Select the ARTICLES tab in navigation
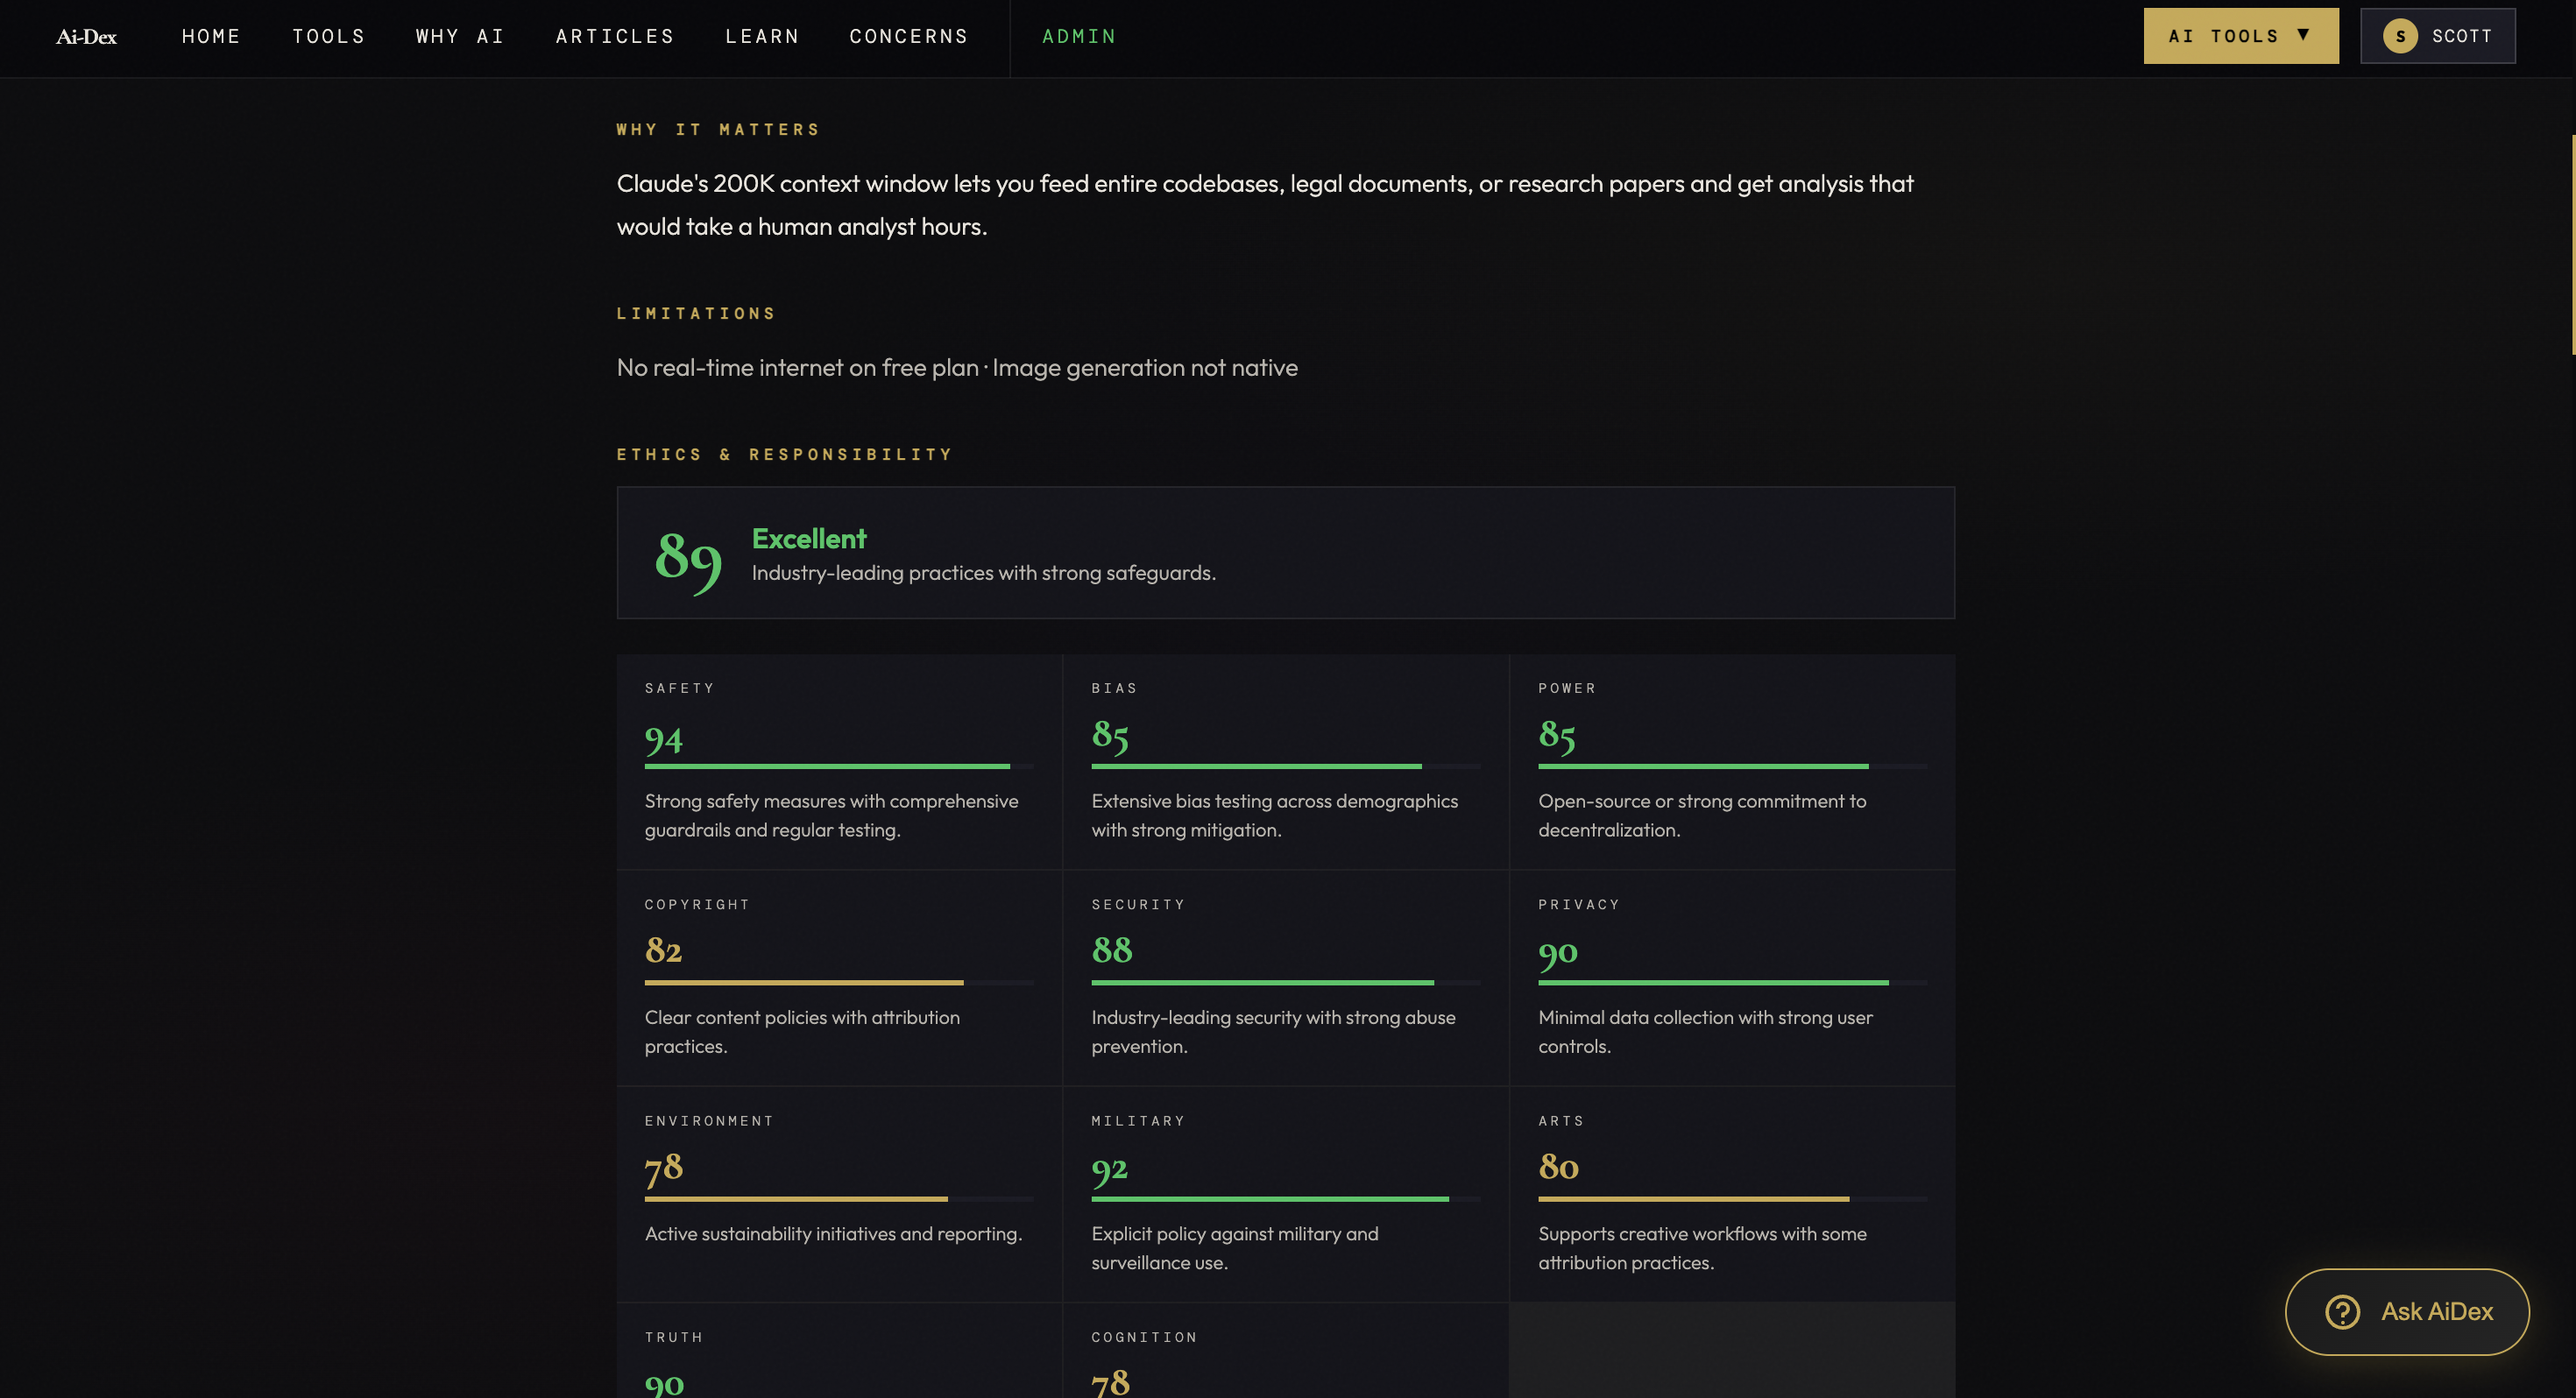The width and height of the screenshot is (2576, 1398). (x=613, y=37)
